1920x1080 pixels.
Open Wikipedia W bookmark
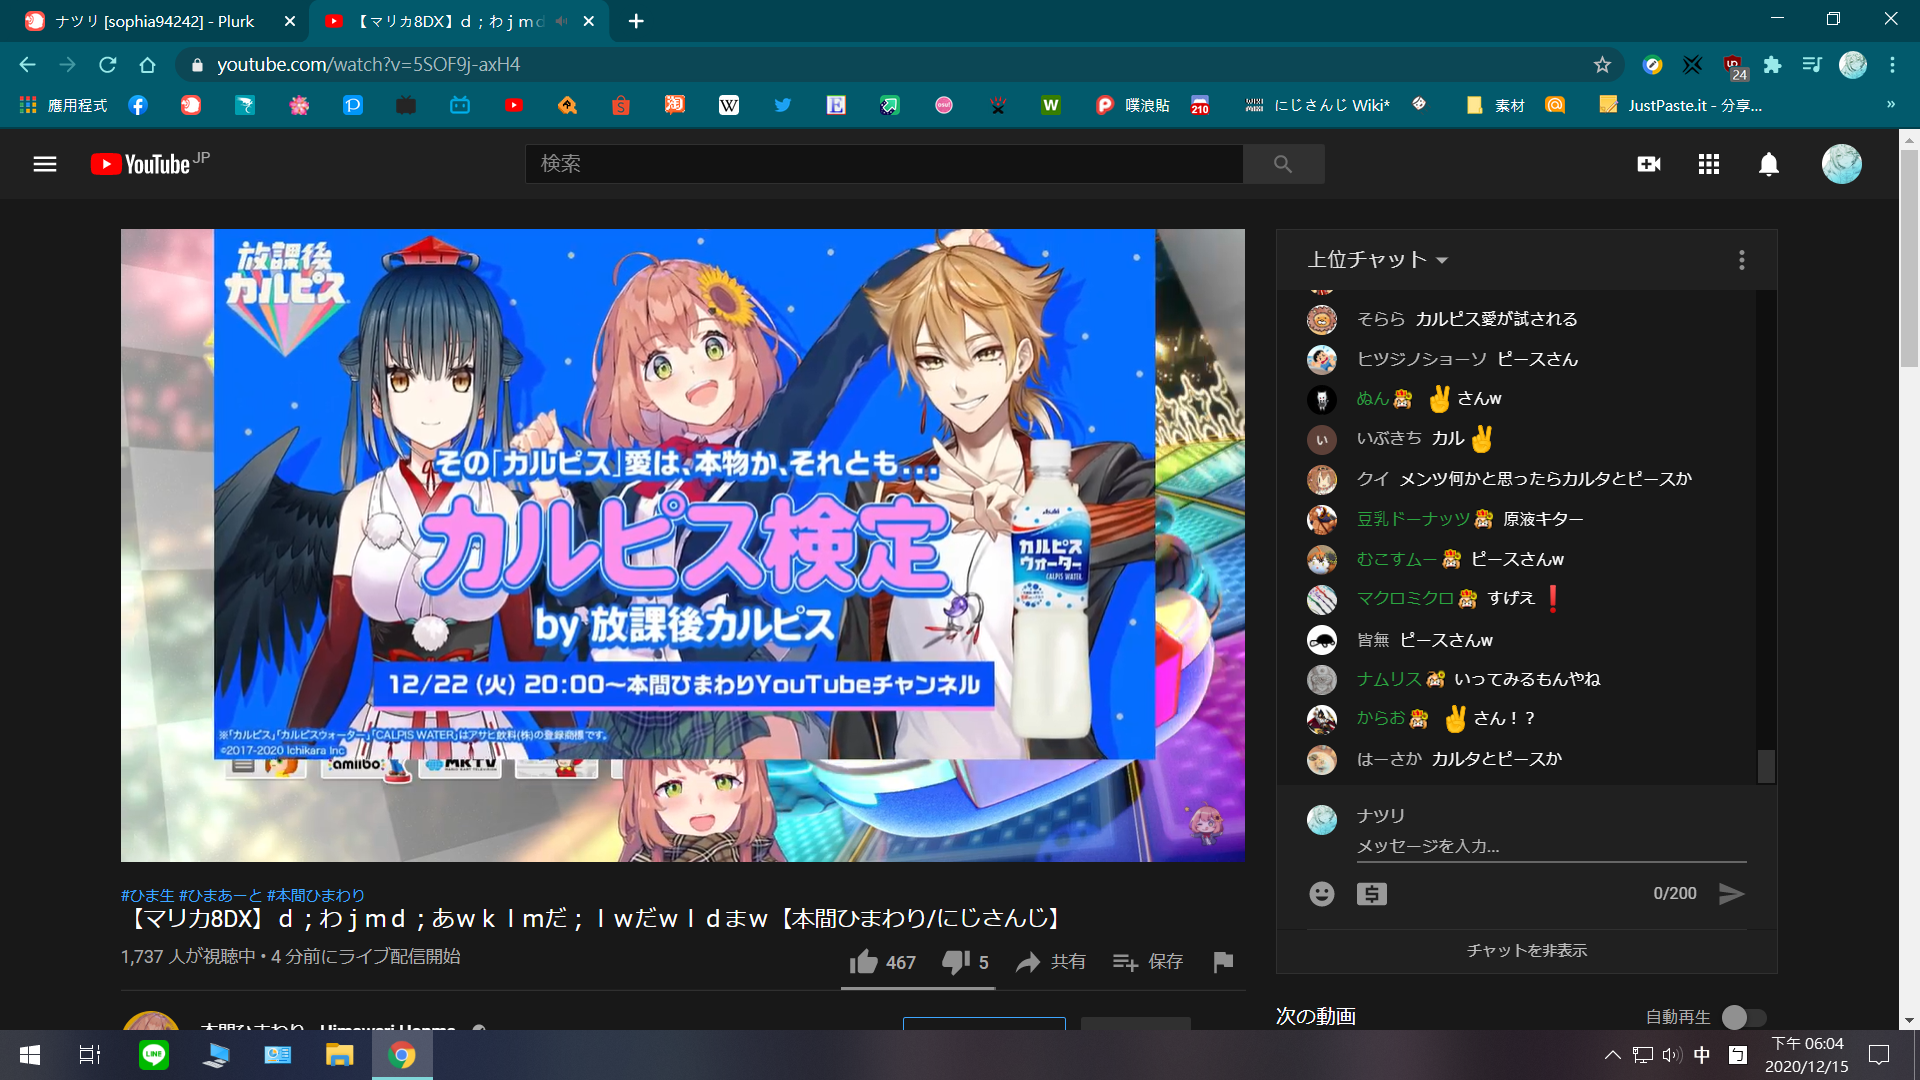tap(729, 105)
